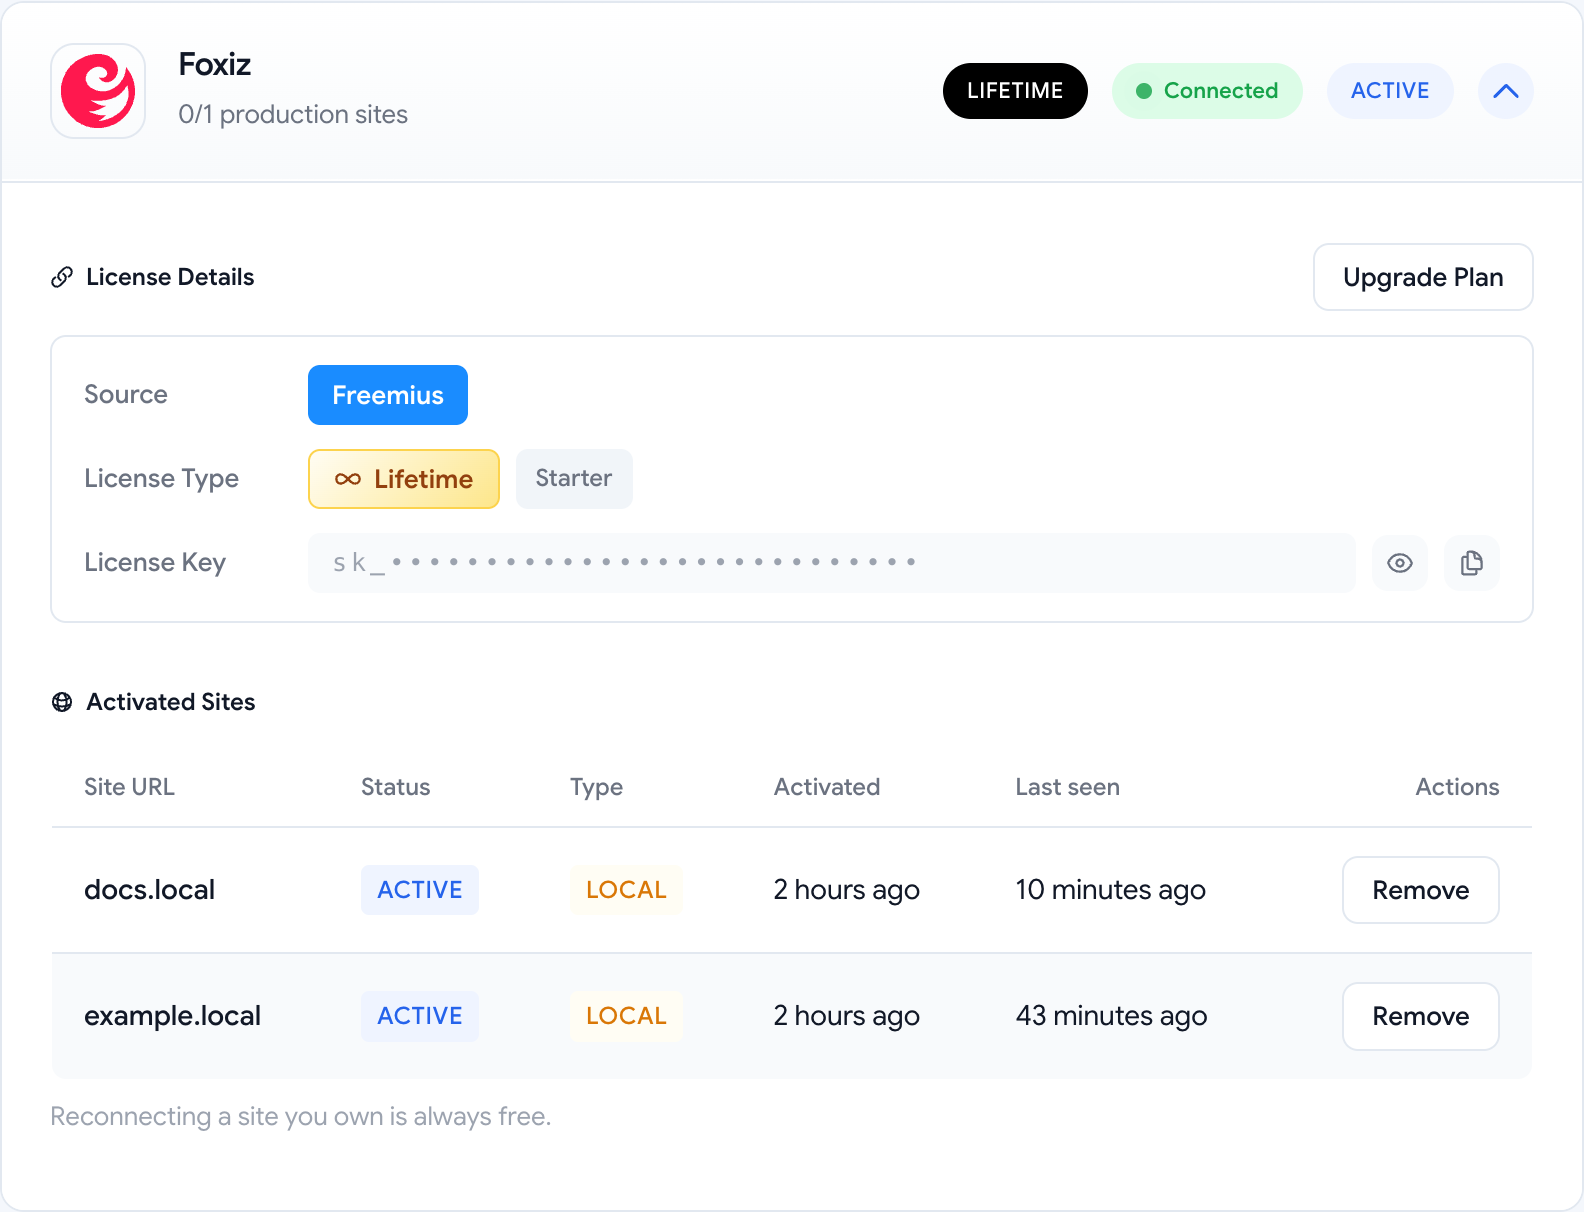Remove the example.local site
The width and height of the screenshot is (1584, 1212).
(1421, 1016)
